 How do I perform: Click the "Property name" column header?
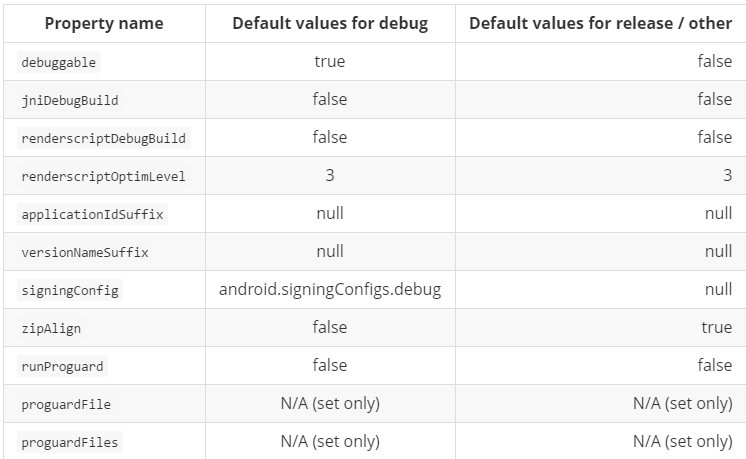pyautogui.click(x=105, y=23)
